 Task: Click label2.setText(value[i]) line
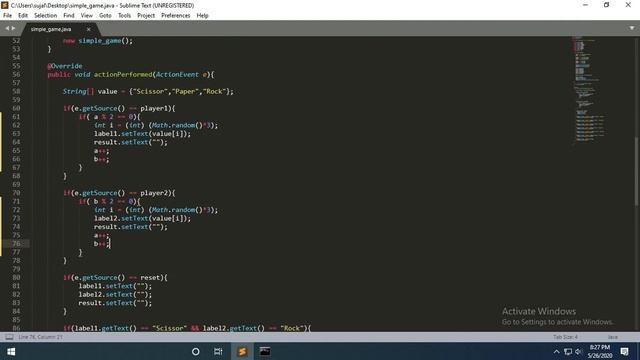[x=142, y=218]
